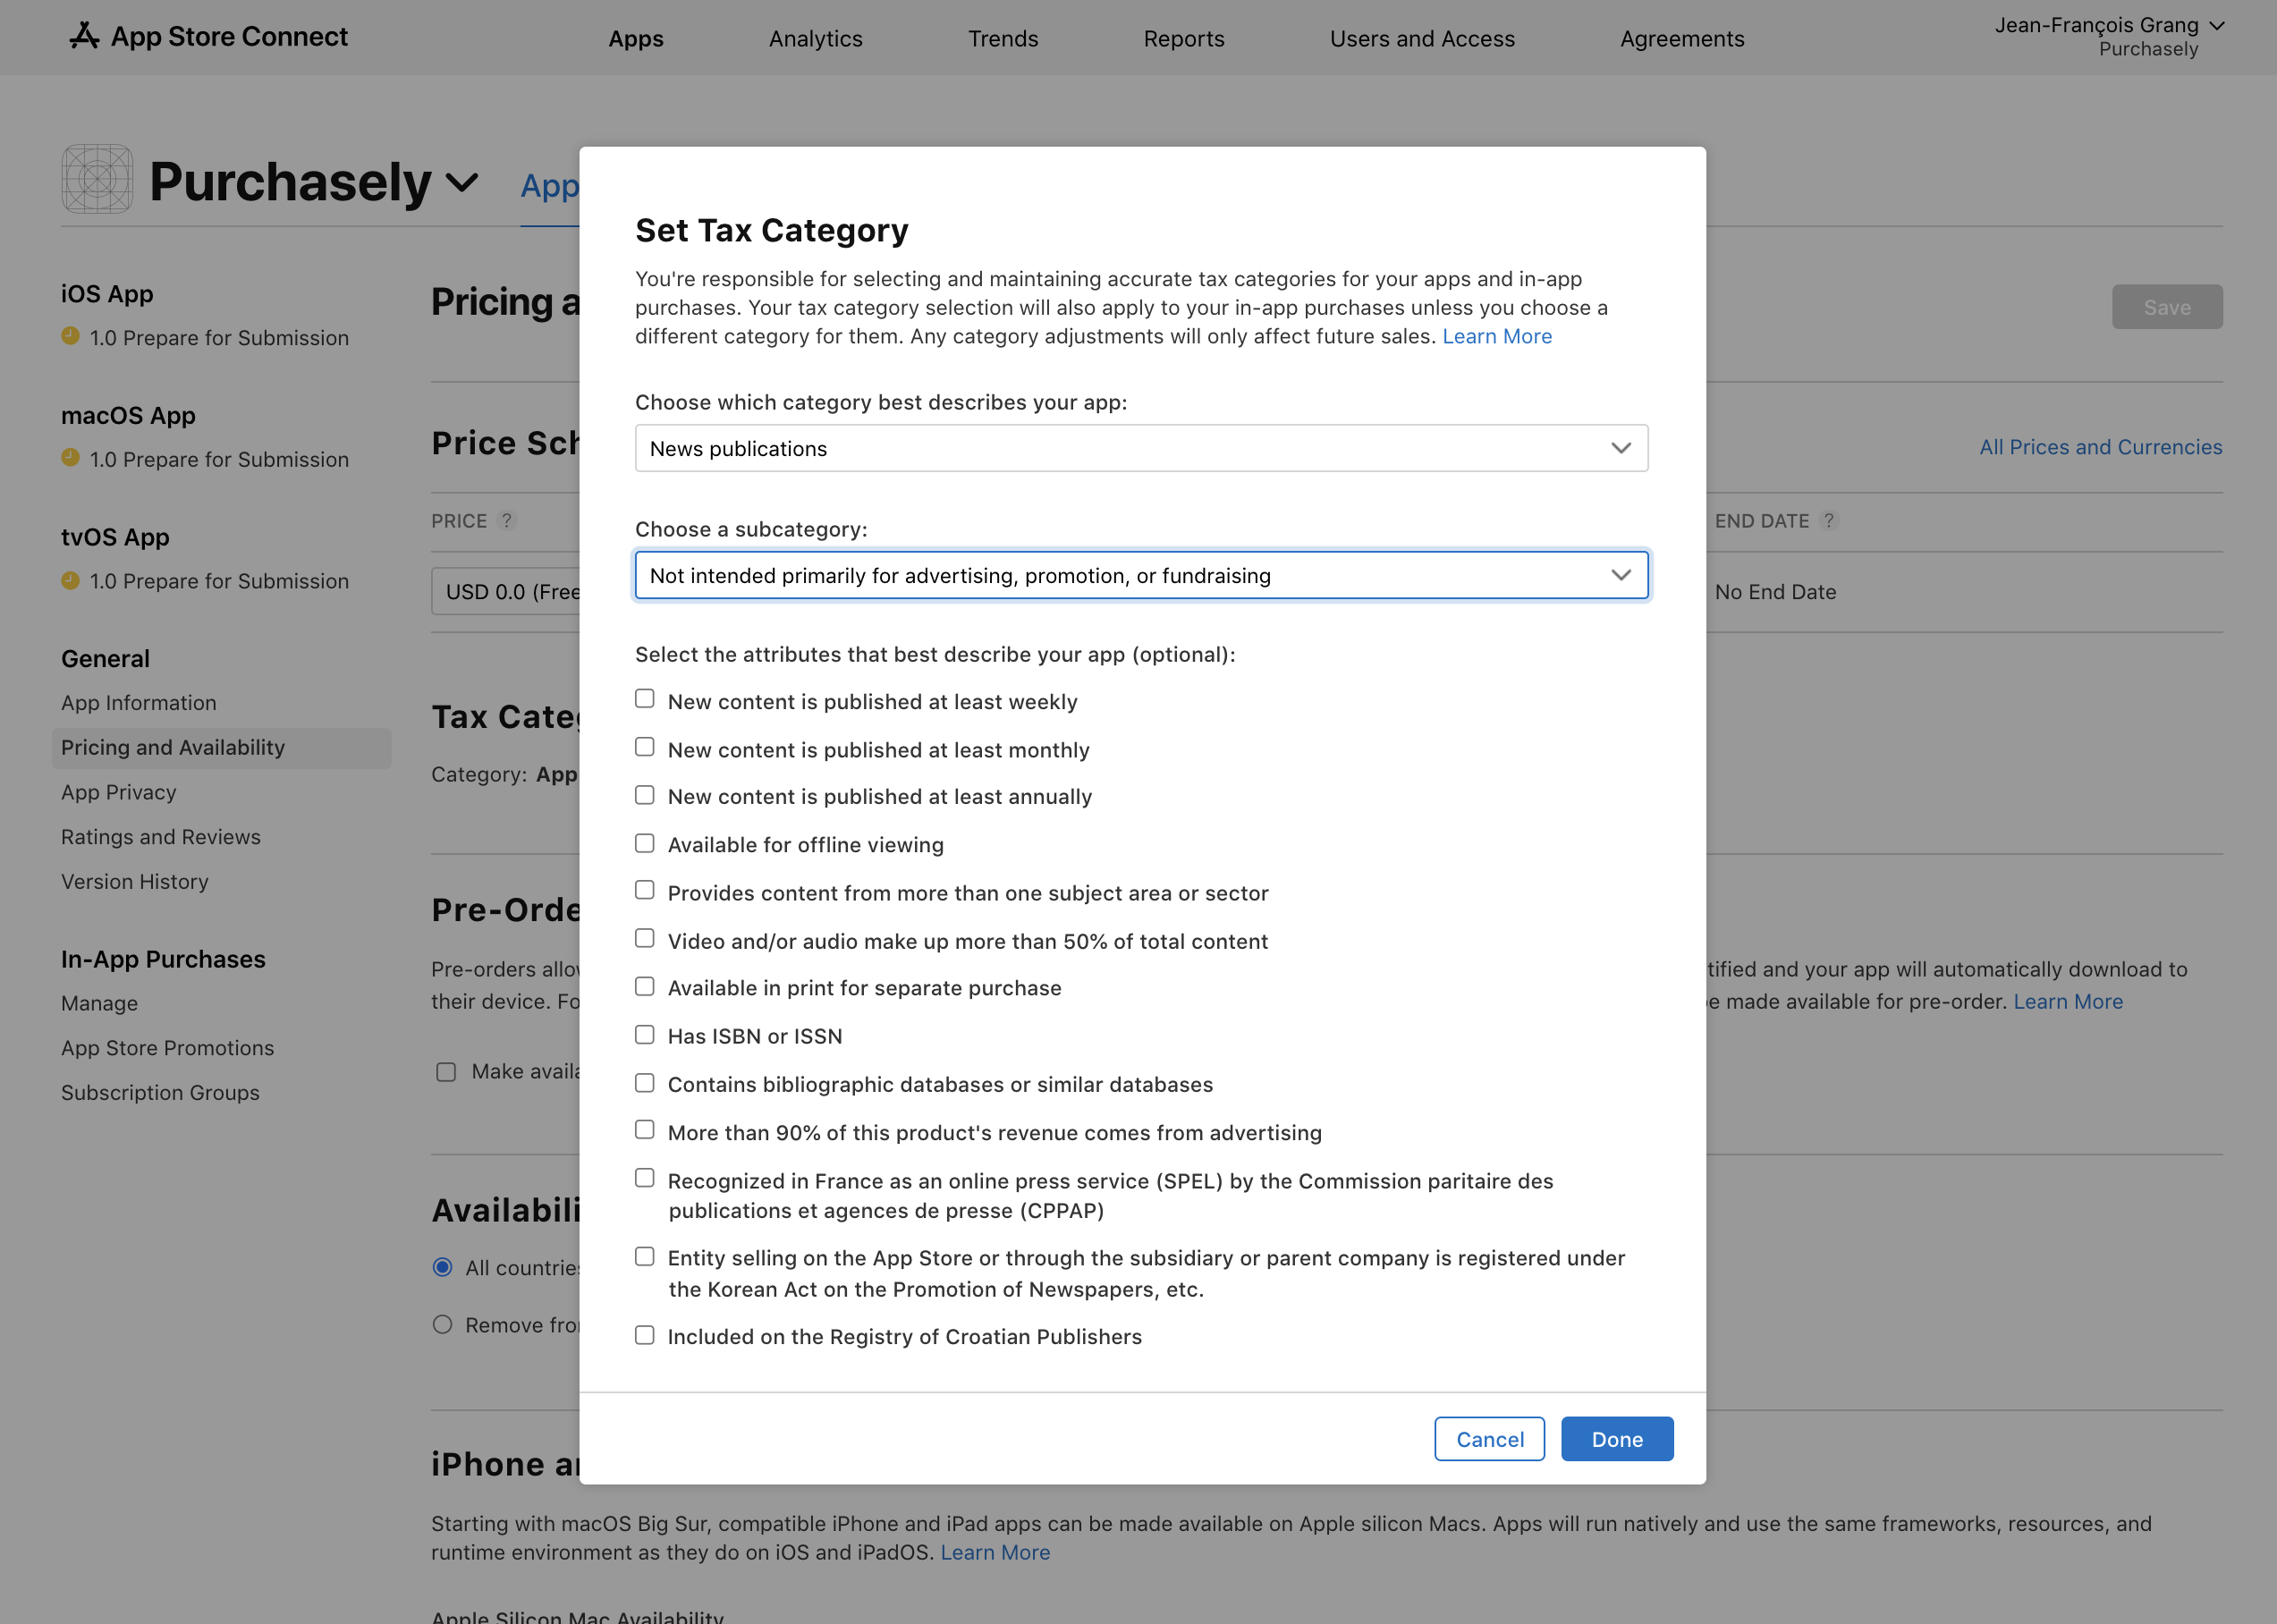This screenshot has height=1624, width=2277.
Task: Click the App Store Connect logo icon
Action: [84, 36]
